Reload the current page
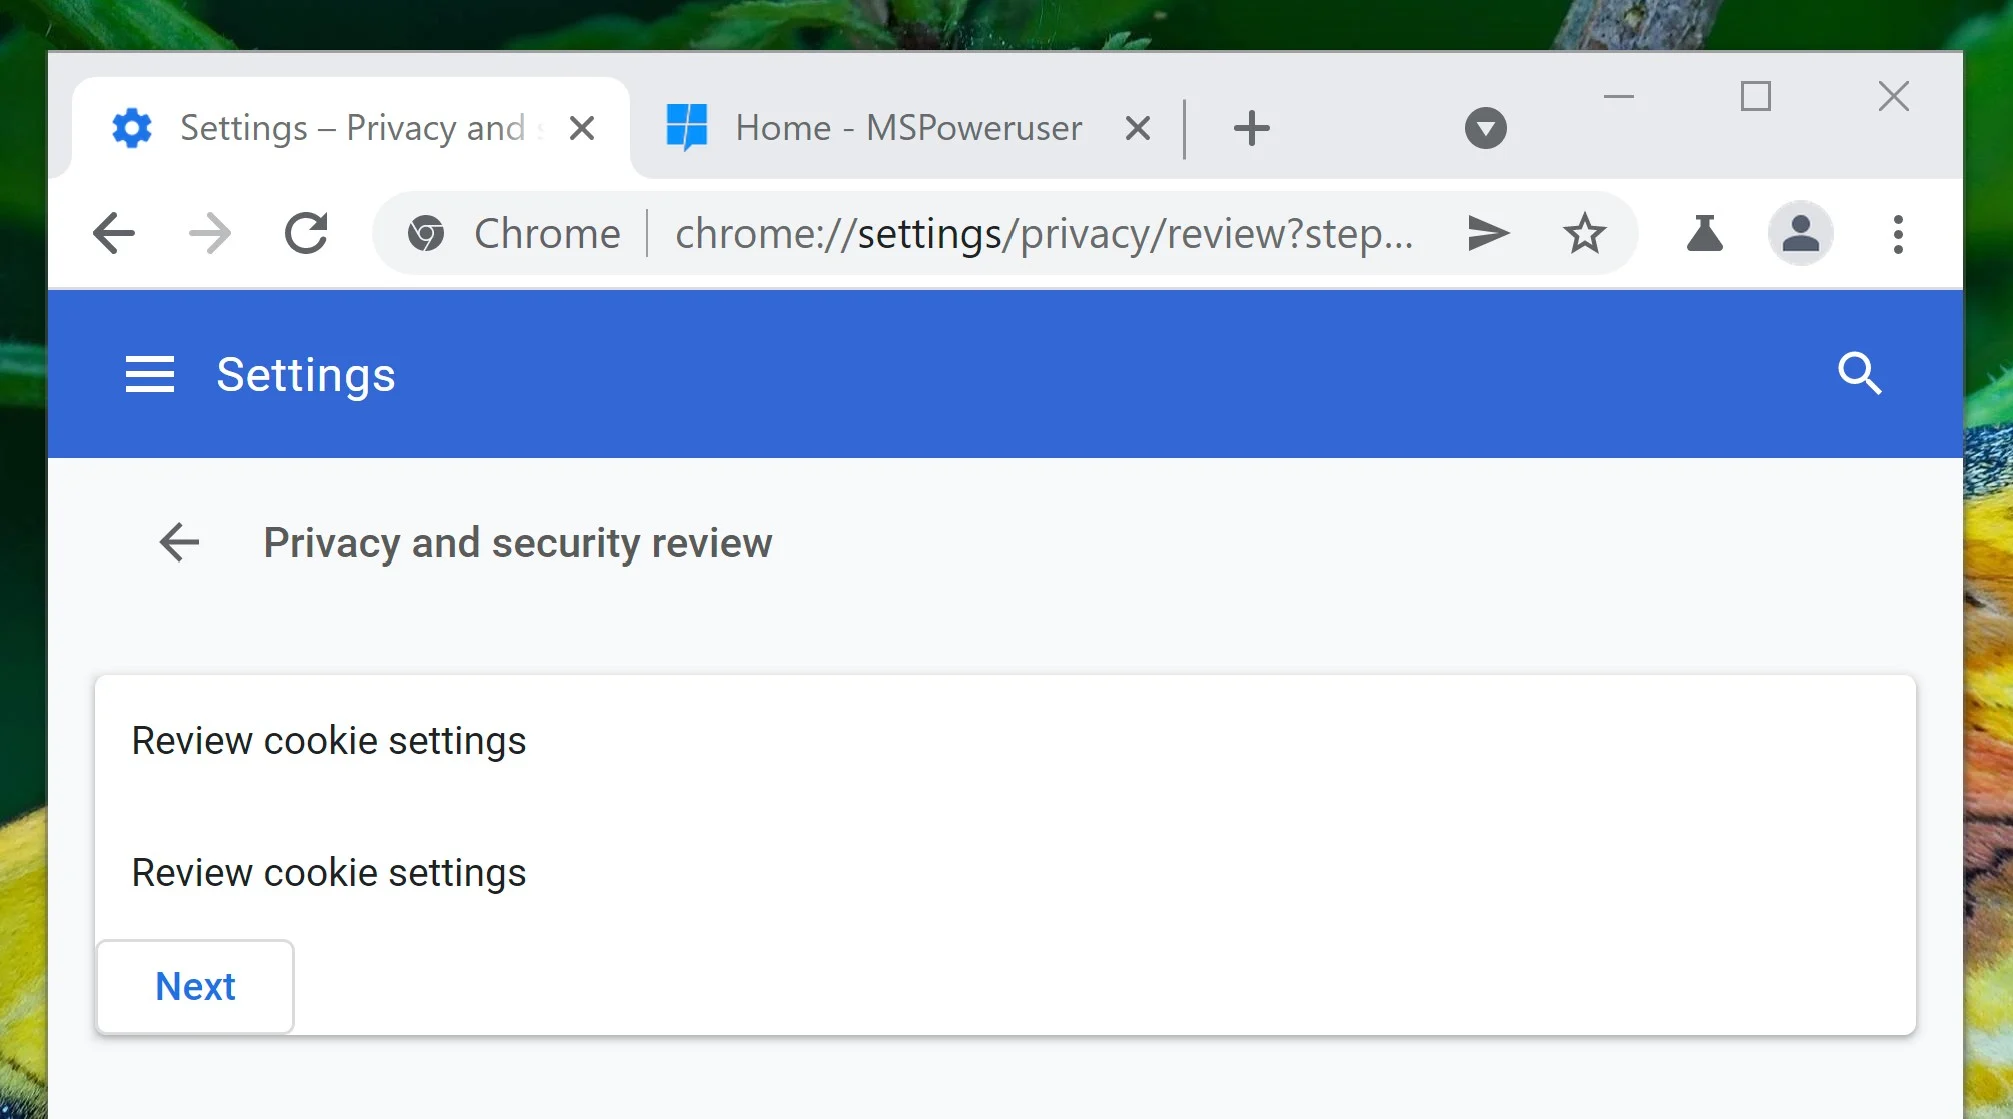The width and height of the screenshot is (2013, 1119). pos(306,234)
